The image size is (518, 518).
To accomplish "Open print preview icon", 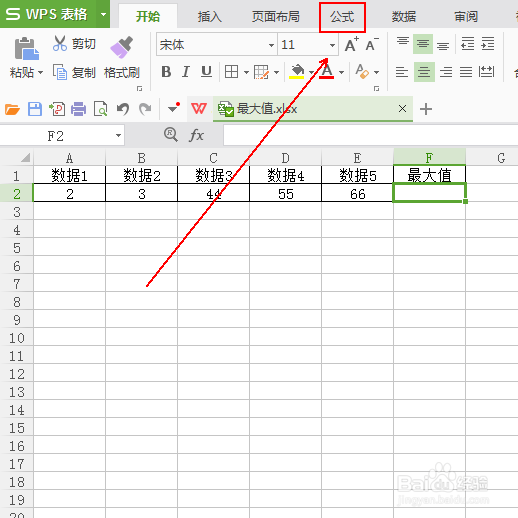I will pyautogui.click(x=100, y=109).
